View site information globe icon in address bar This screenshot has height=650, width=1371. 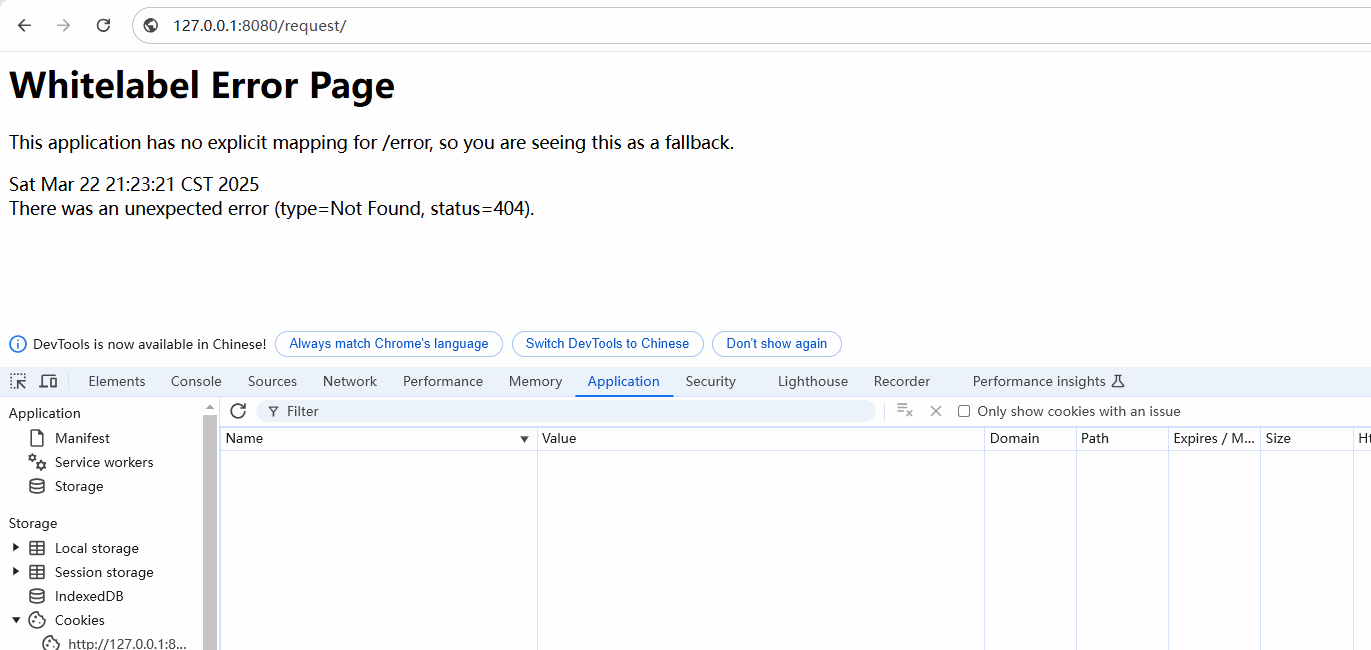[151, 25]
